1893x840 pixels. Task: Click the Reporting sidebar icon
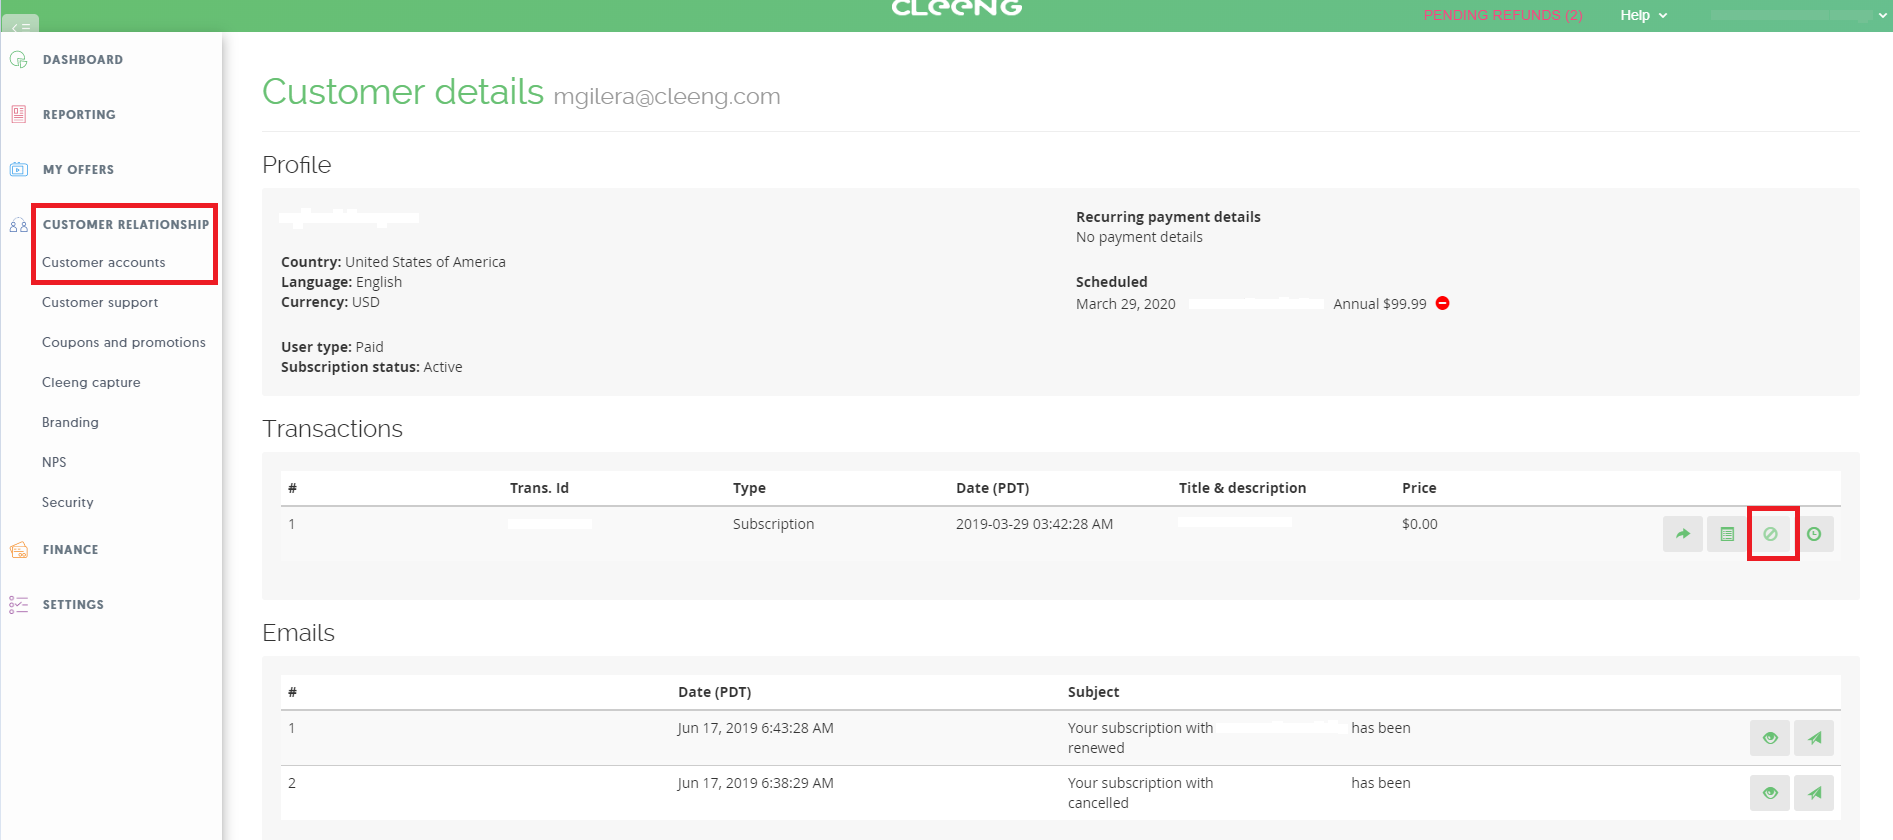(18, 114)
